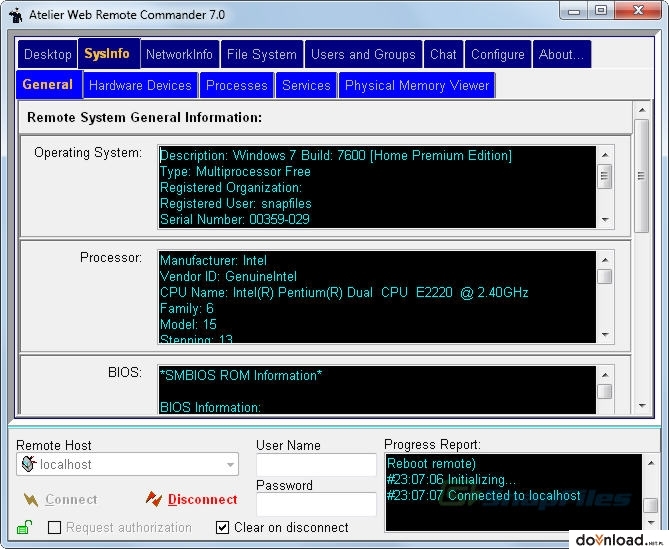Click the computer icon beside localhost
This screenshot has width=669, height=549.
pos(29,464)
